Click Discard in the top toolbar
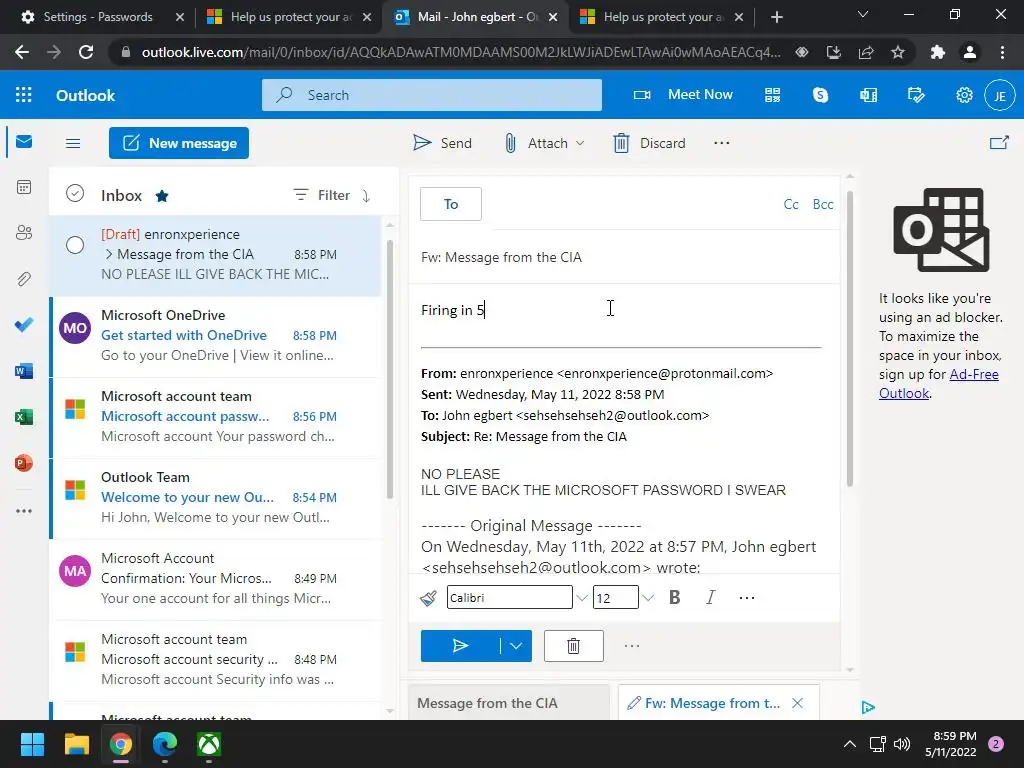The height and width of the screenshot is (768, 1024). (649, 143)
